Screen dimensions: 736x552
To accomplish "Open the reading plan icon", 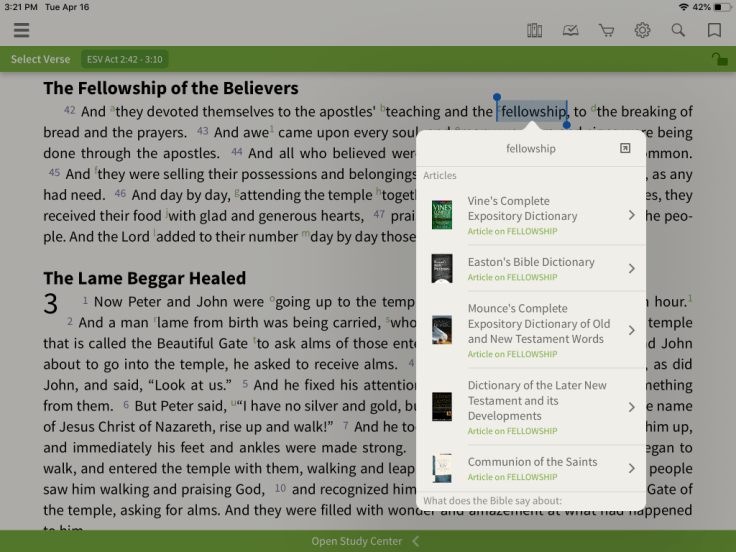I will pyautogui.click(x=570, y=30).
